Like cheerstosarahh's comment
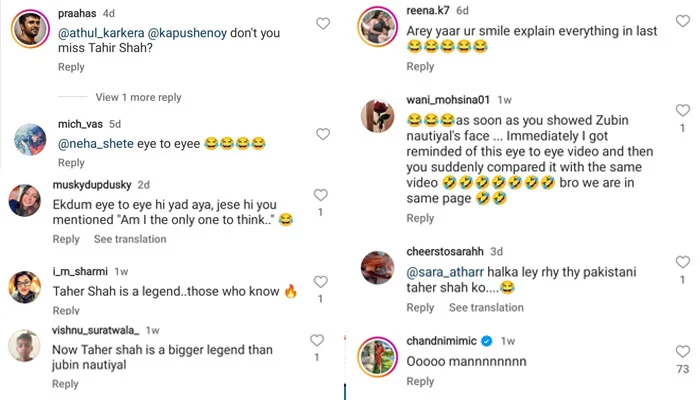The height and width of the screenshot is (400, 700). (682, 262)
